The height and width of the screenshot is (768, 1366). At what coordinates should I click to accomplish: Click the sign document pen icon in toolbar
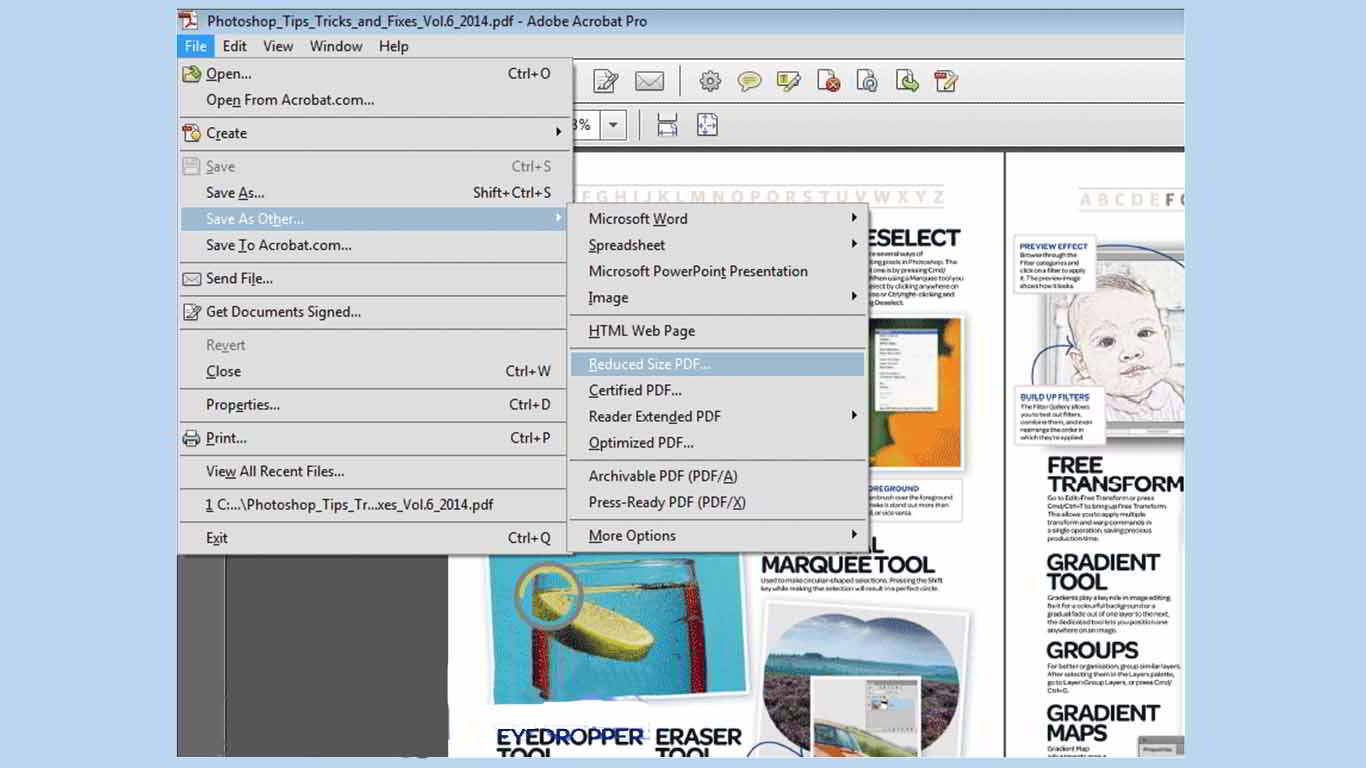pyautogui.click(x=606, y=81)
